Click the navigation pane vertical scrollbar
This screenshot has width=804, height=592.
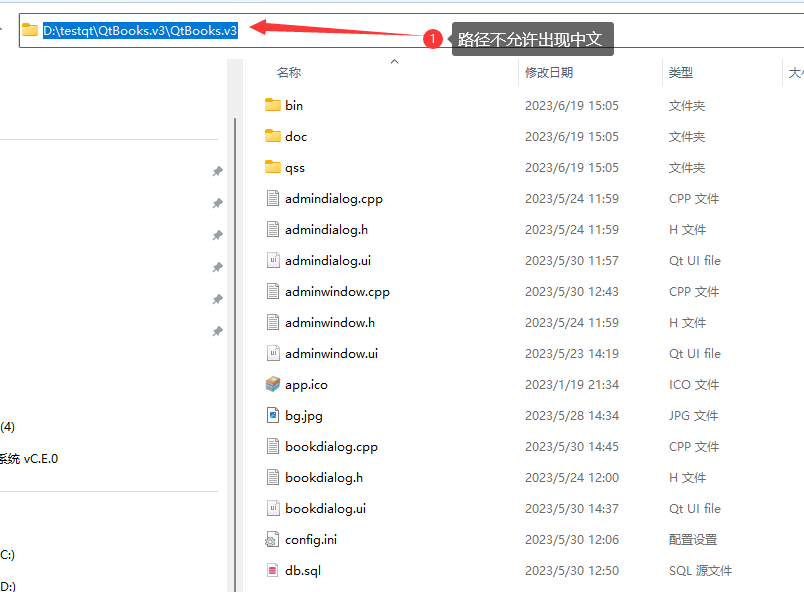click(x=235, y=354)
